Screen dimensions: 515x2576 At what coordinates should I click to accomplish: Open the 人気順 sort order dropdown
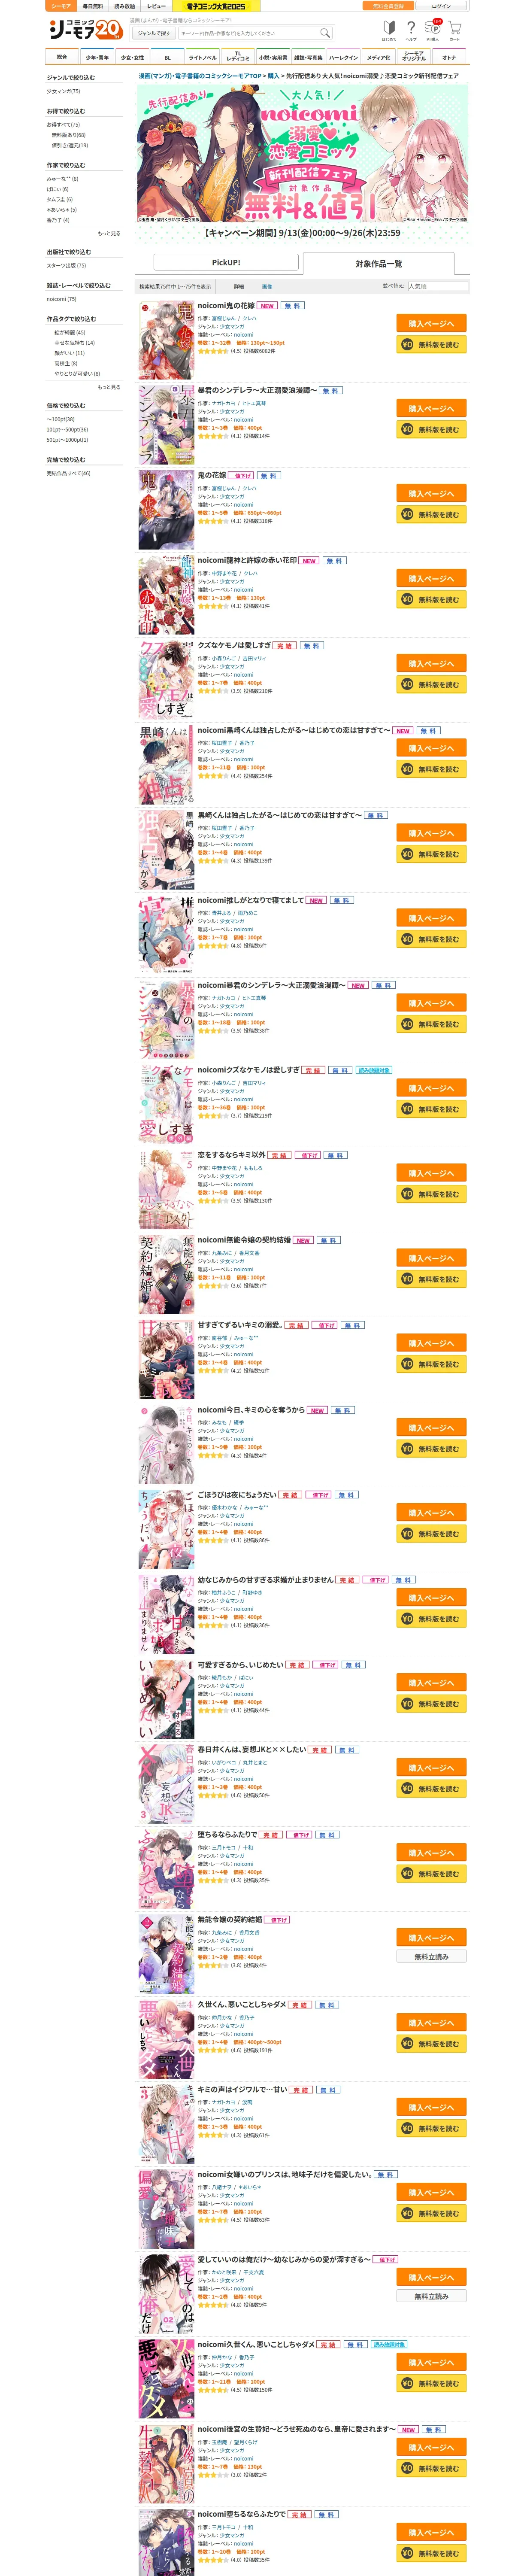(437, 286)
